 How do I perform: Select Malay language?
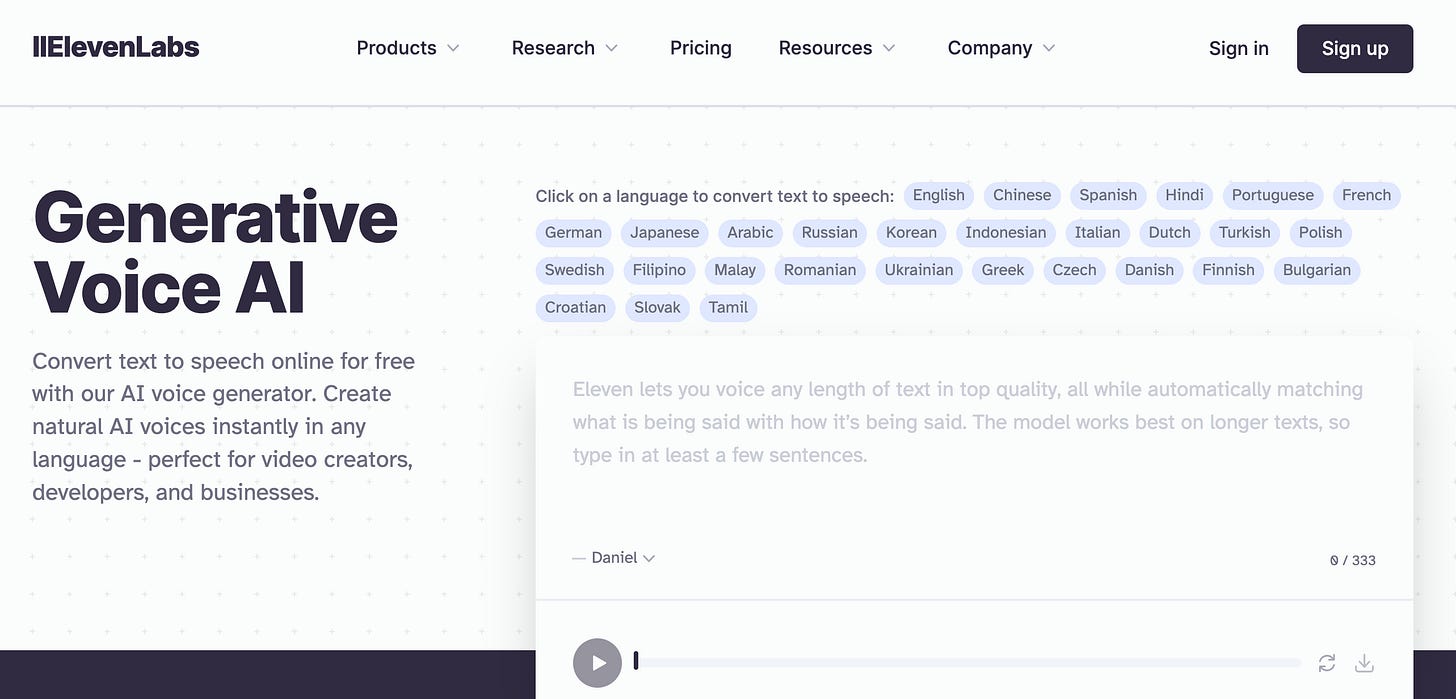[735, 270]
